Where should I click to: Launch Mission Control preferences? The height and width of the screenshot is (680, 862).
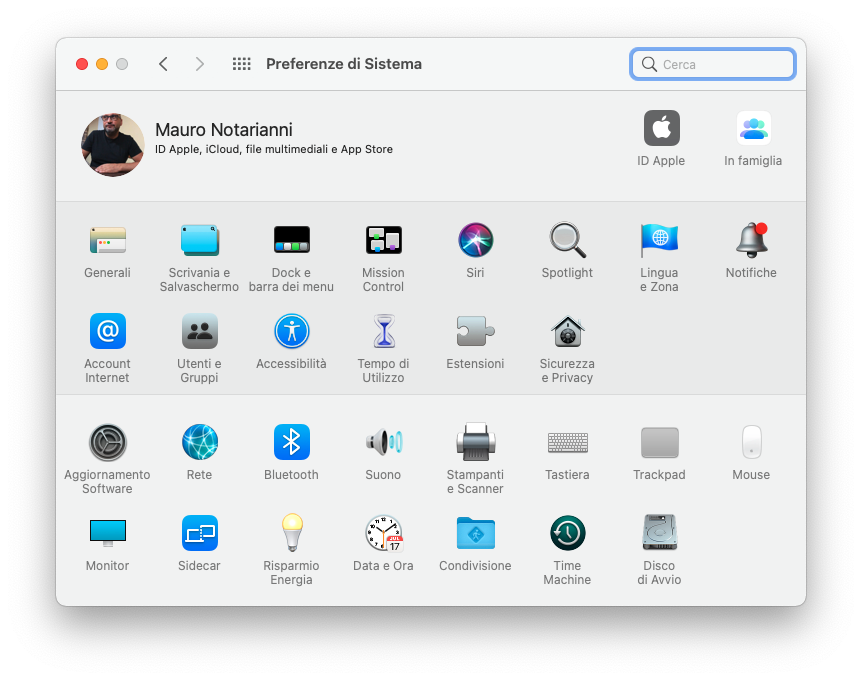click(383, 240)
